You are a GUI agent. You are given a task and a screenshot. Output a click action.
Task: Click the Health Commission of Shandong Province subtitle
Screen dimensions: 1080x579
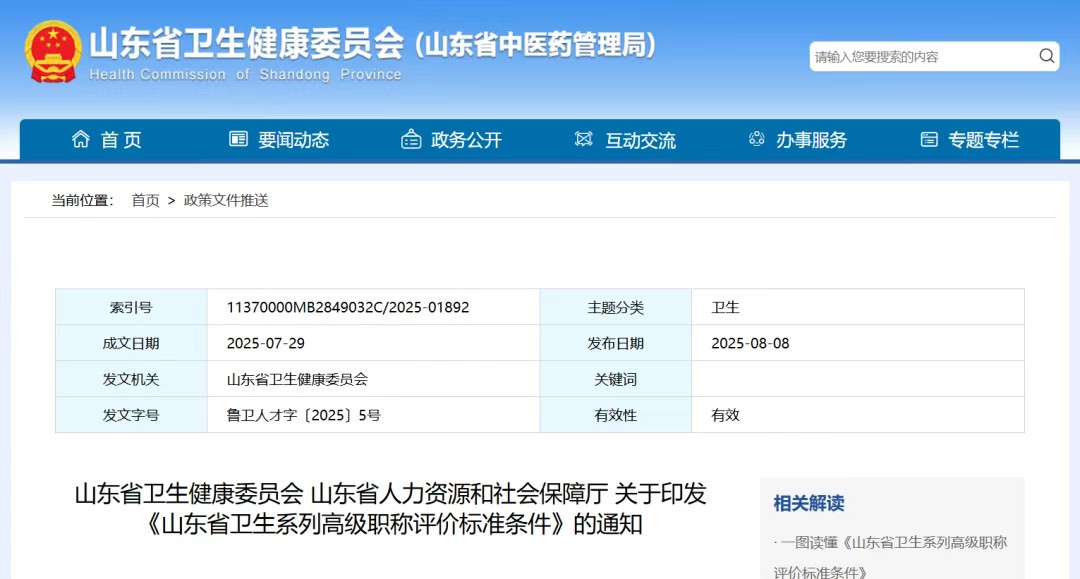pyautogui.click(x=245, y=74)
